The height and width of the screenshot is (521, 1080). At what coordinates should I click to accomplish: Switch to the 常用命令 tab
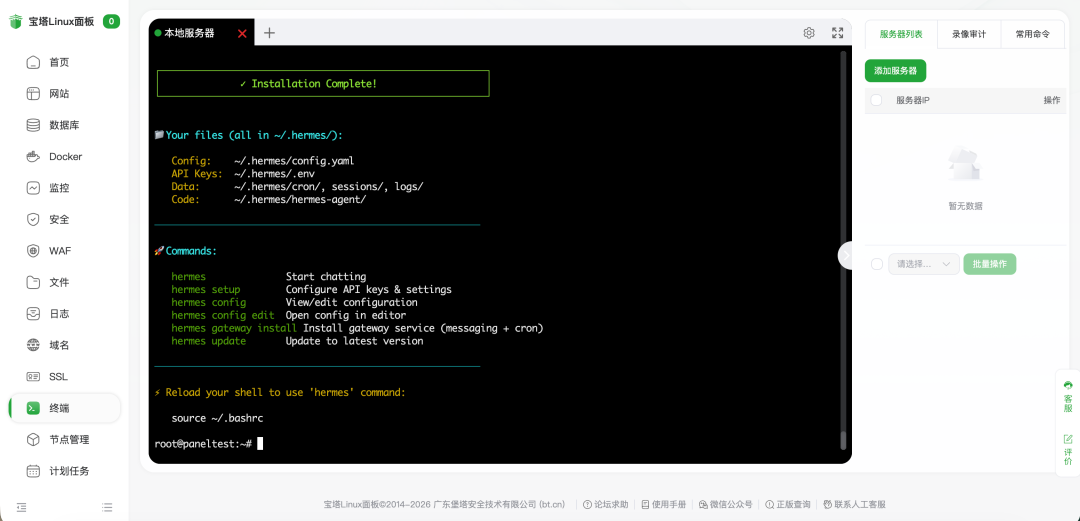click(1032, 33)
